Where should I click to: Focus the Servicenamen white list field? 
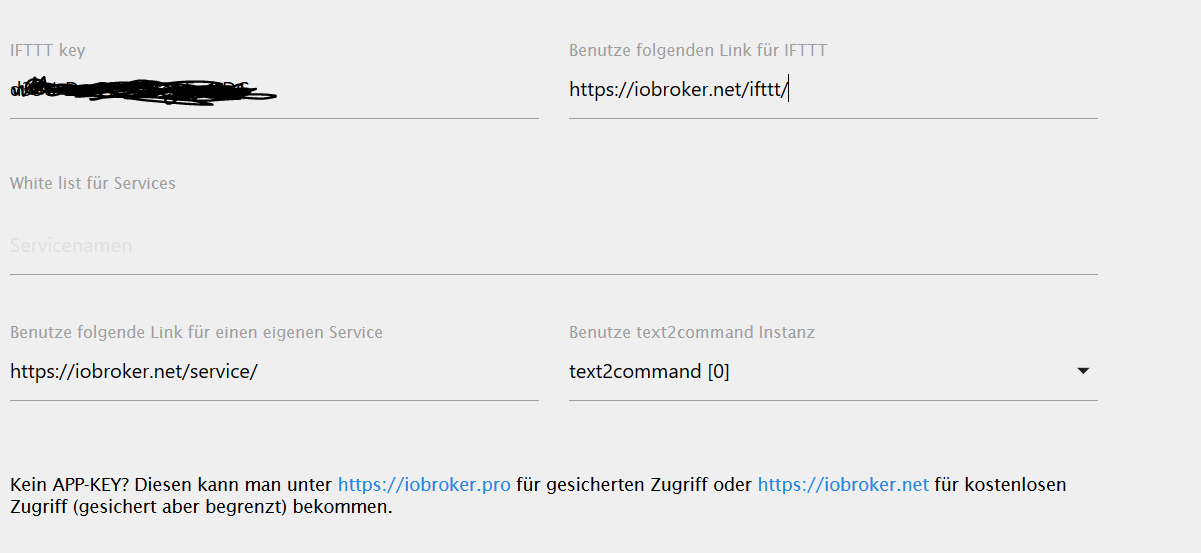tap(554, 246)
